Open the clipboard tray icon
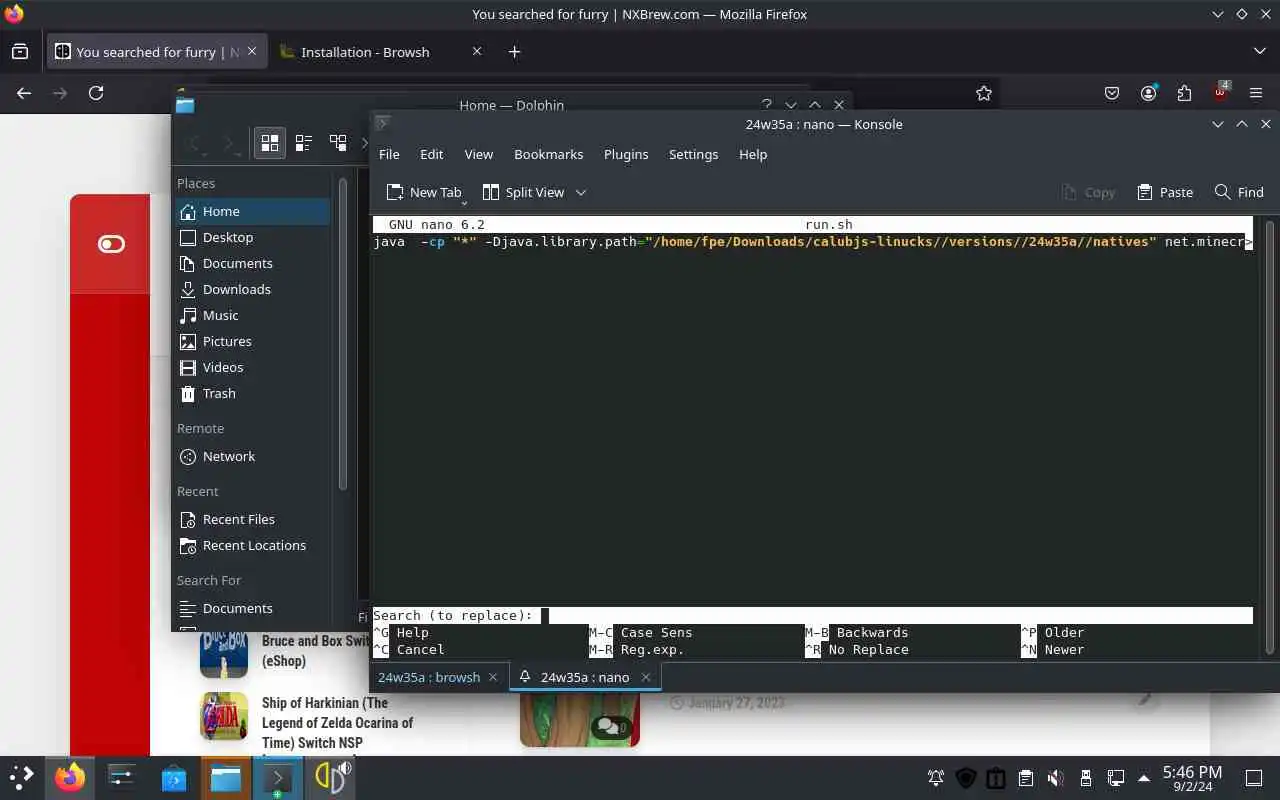The image size is (1280, 800). pos(1025,778)
